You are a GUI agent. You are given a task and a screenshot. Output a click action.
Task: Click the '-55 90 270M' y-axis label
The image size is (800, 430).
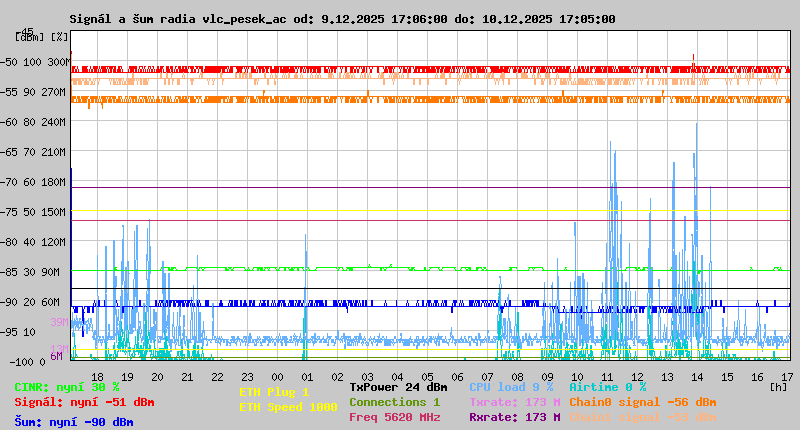pyautogui.click(x=33, y=92)
